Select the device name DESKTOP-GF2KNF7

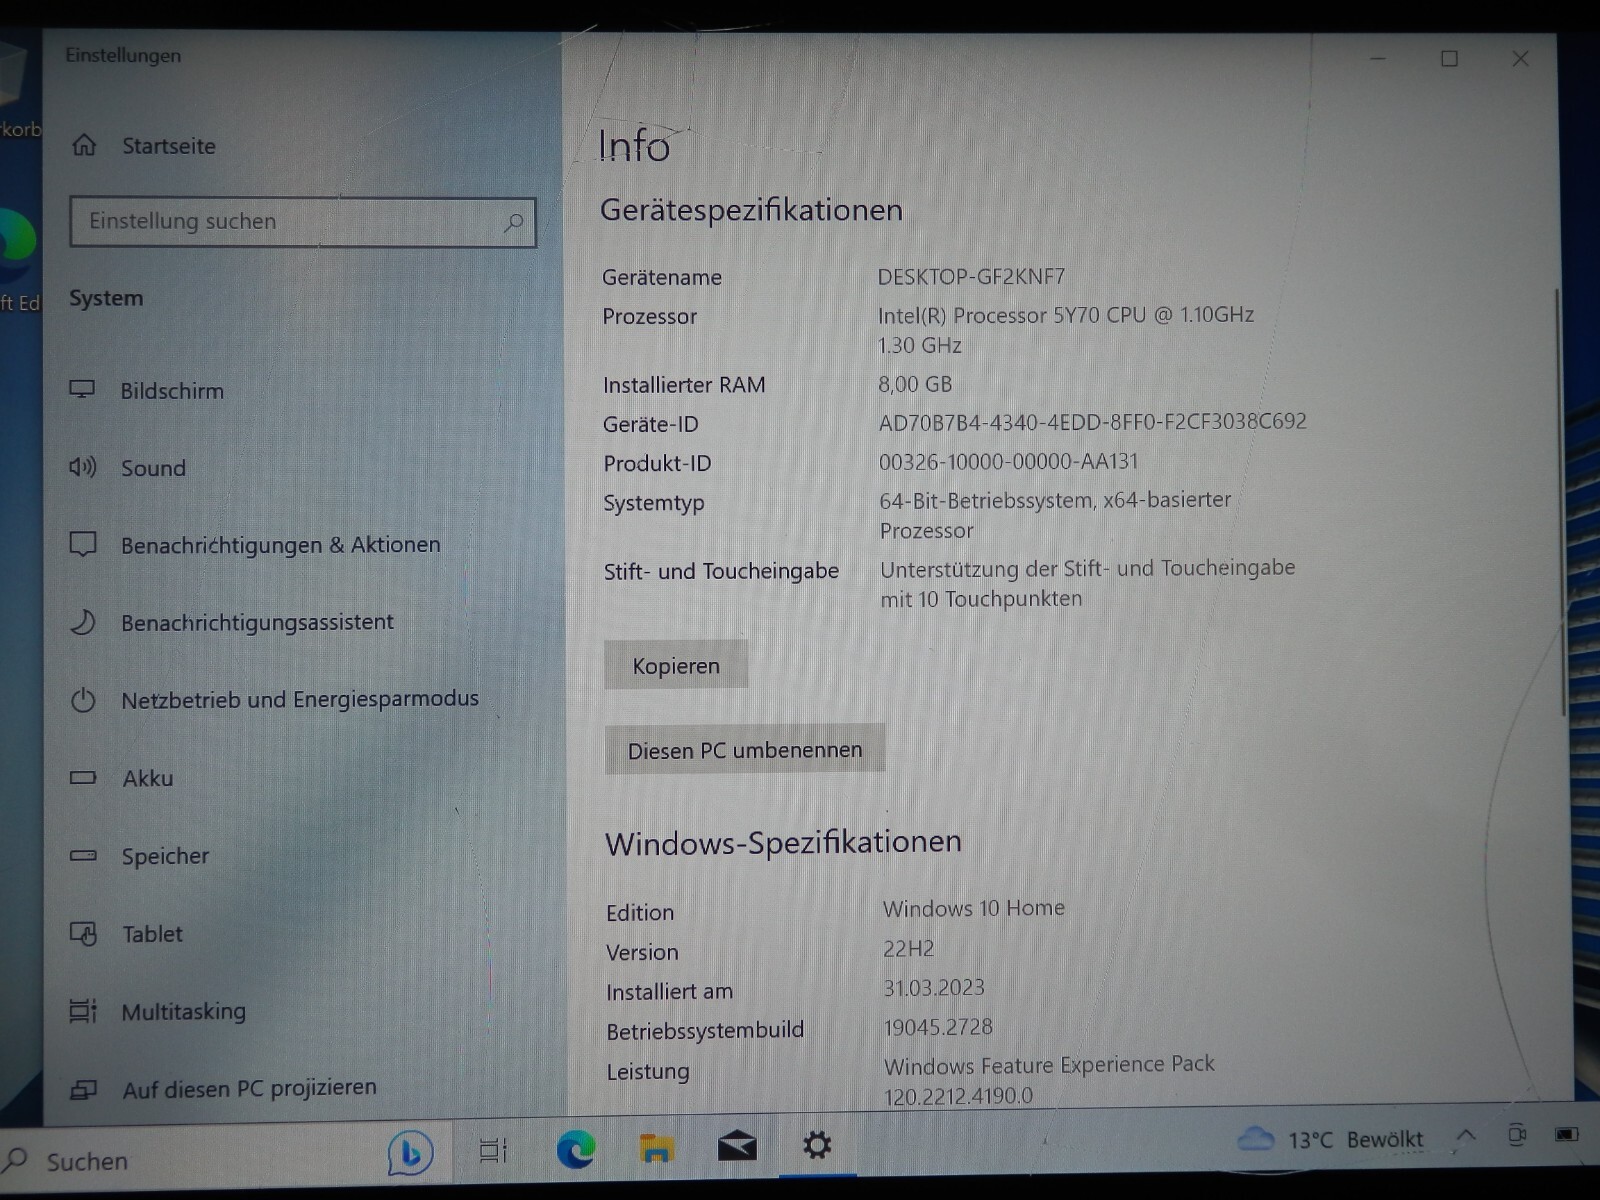coord(971,276)
